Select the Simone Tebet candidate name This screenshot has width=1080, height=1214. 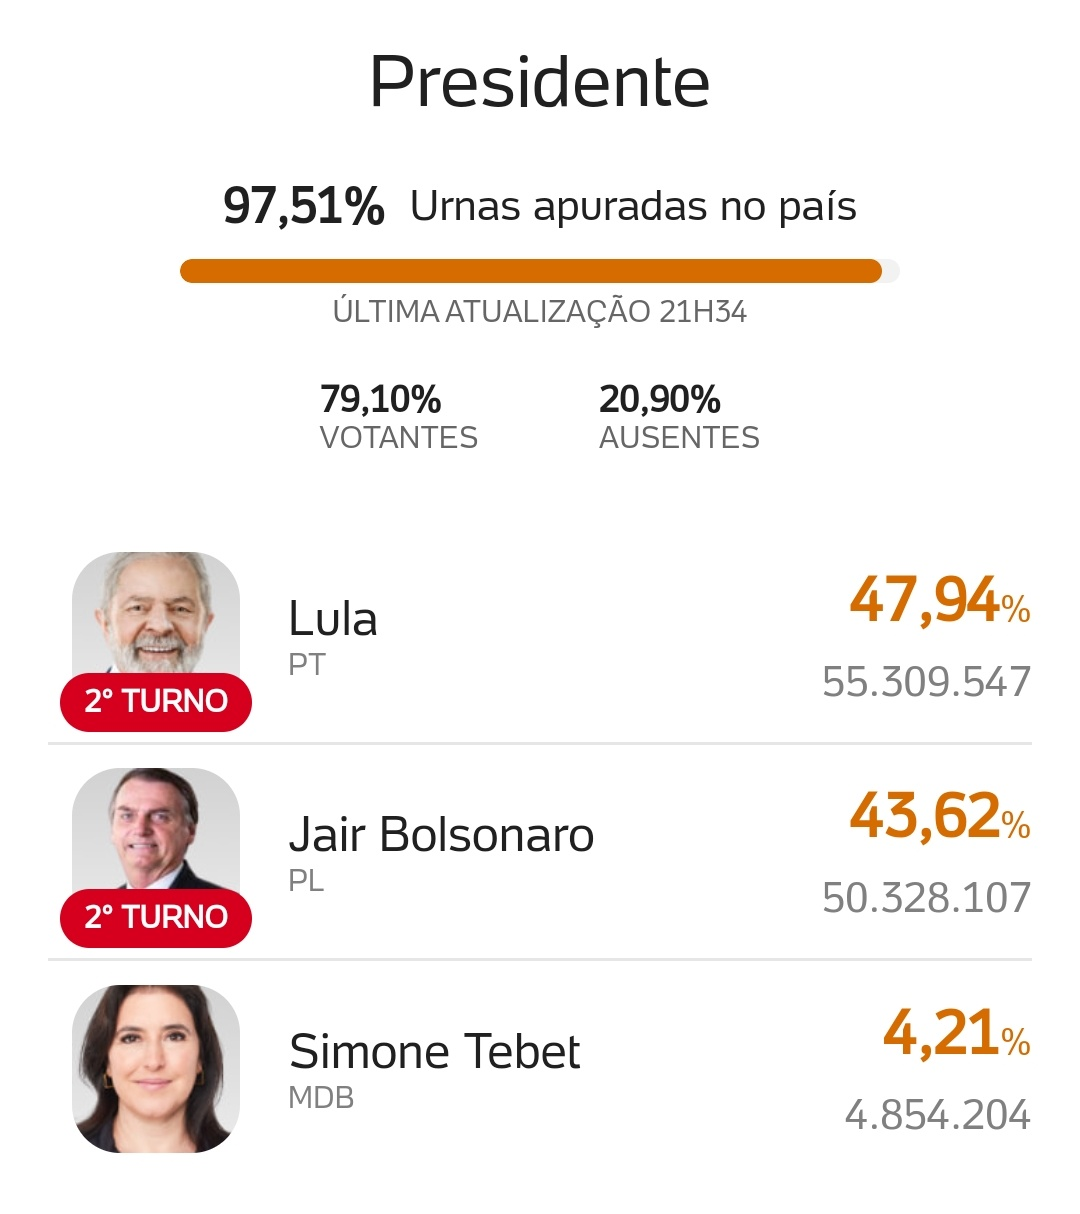[434, 1052]
